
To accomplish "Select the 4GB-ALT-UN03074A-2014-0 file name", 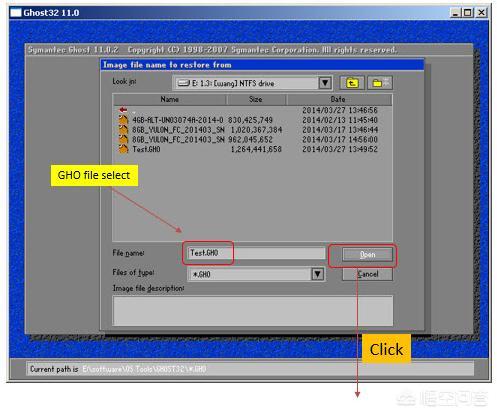I will click(x=178, y=120).
